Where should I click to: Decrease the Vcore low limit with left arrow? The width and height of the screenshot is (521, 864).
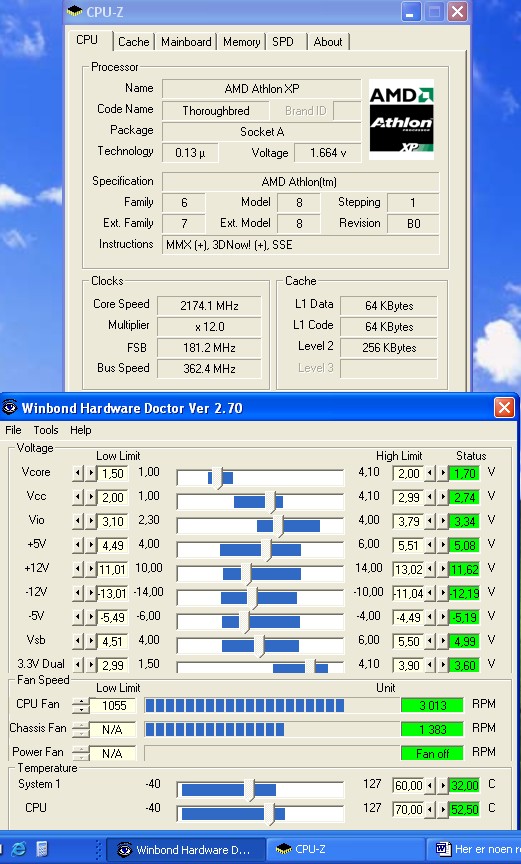click(78, 473)
